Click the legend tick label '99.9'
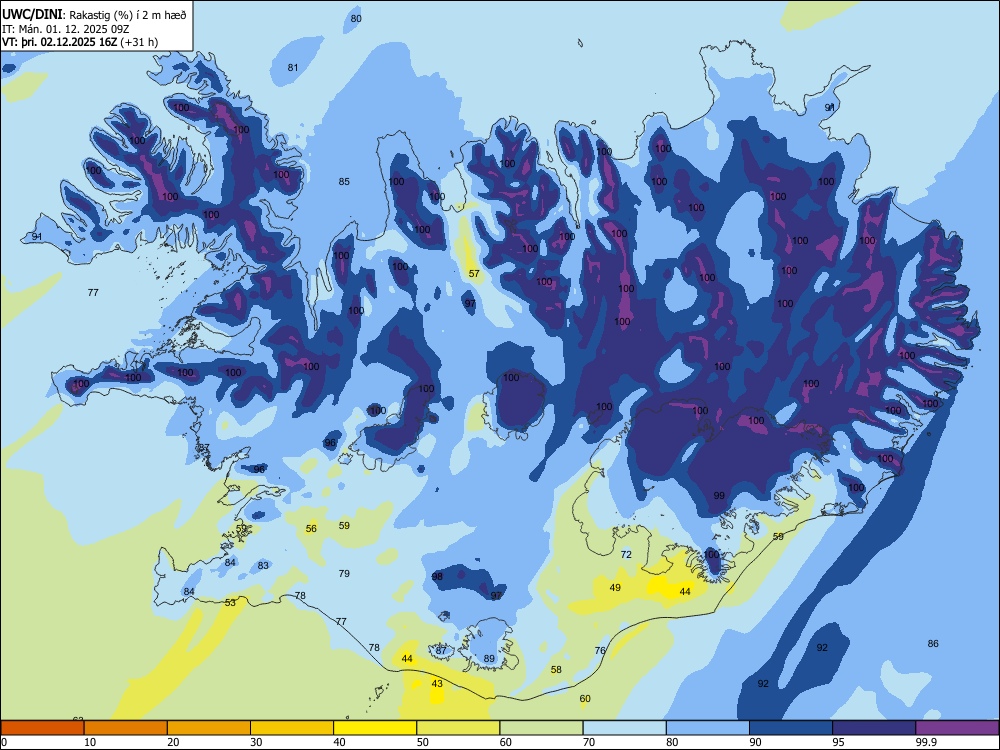Image resolution: width=1000 pixels, height=750 pixels. (926, 742)
